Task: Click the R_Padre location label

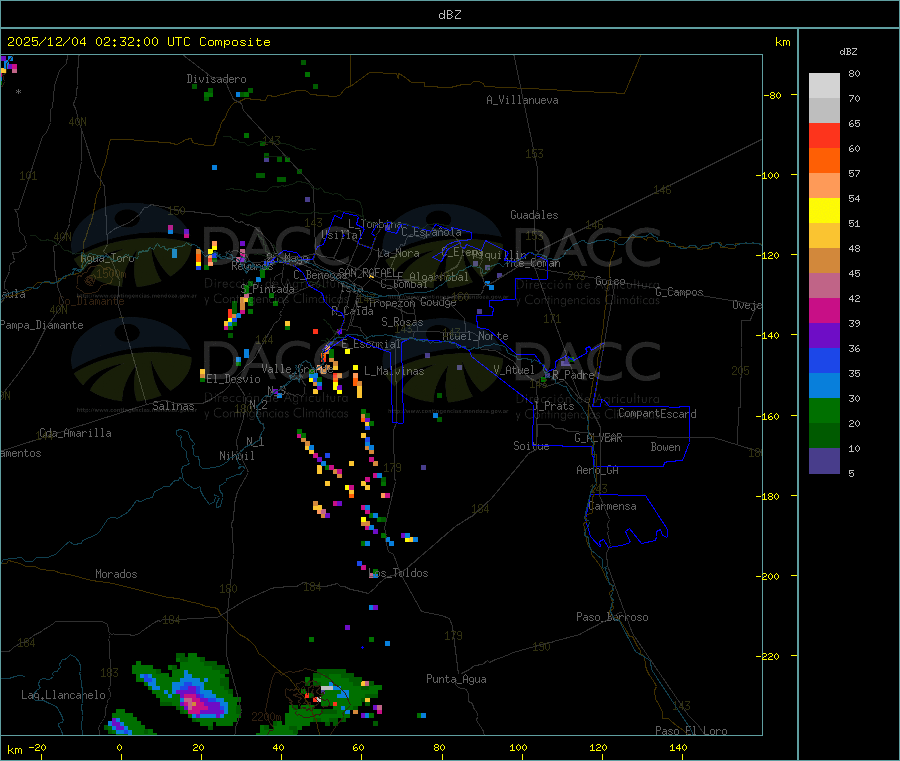Action: click(x=573, y=375)
